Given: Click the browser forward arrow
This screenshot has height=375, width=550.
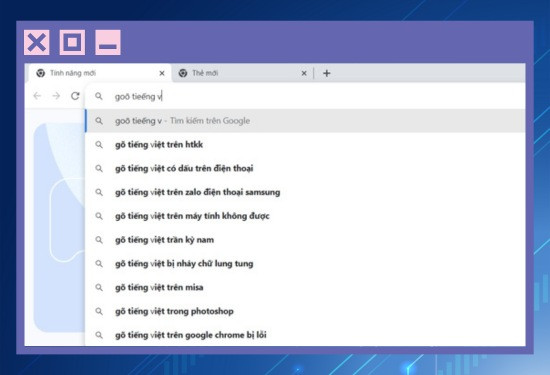Looking at the screenshot, I should point(56,96).
